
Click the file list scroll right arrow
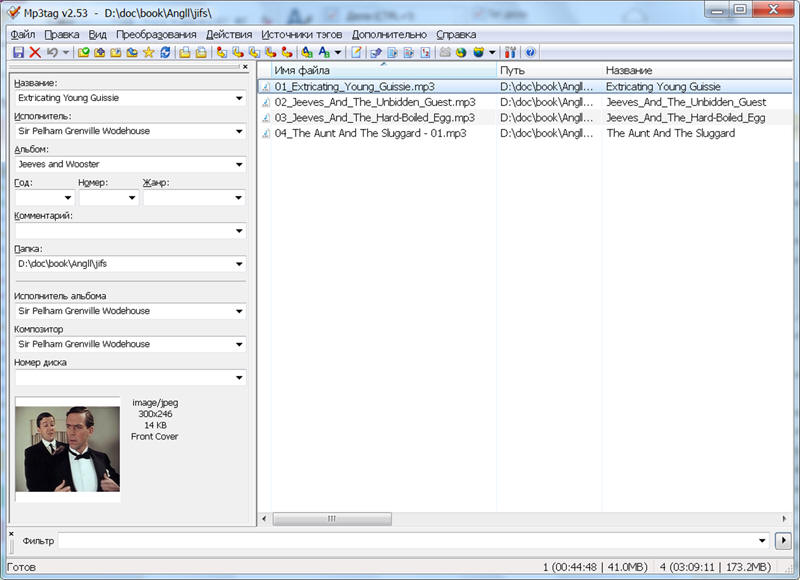(784, 519)
